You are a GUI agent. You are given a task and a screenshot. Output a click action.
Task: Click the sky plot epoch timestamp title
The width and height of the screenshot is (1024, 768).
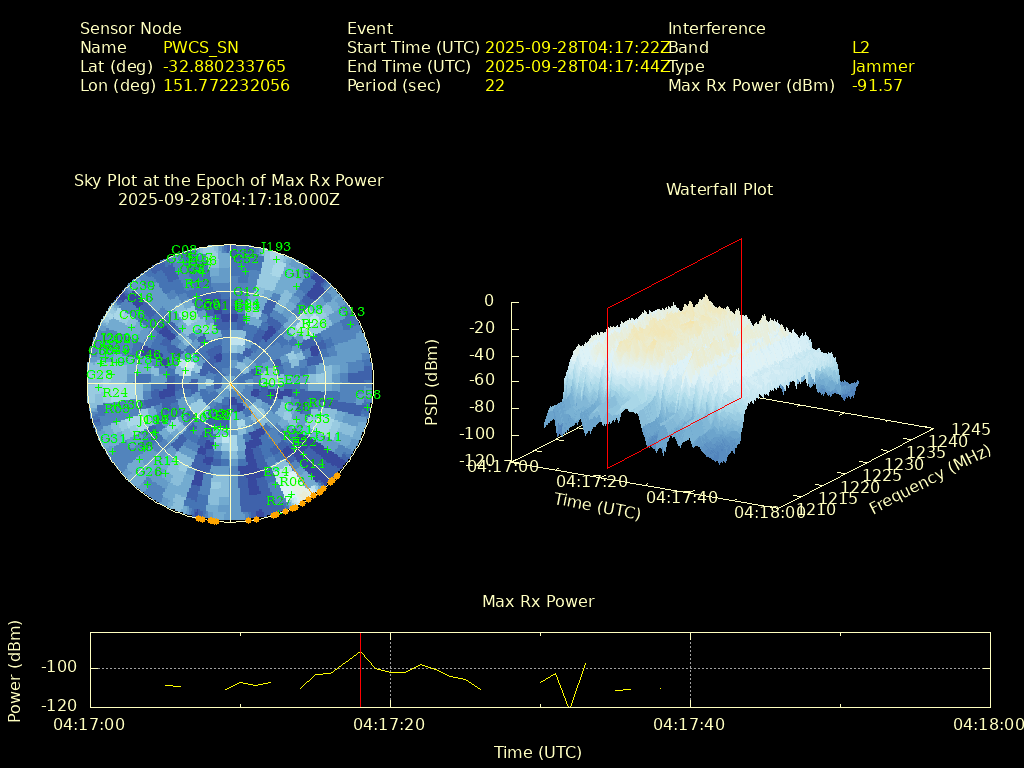pos(228,199)
